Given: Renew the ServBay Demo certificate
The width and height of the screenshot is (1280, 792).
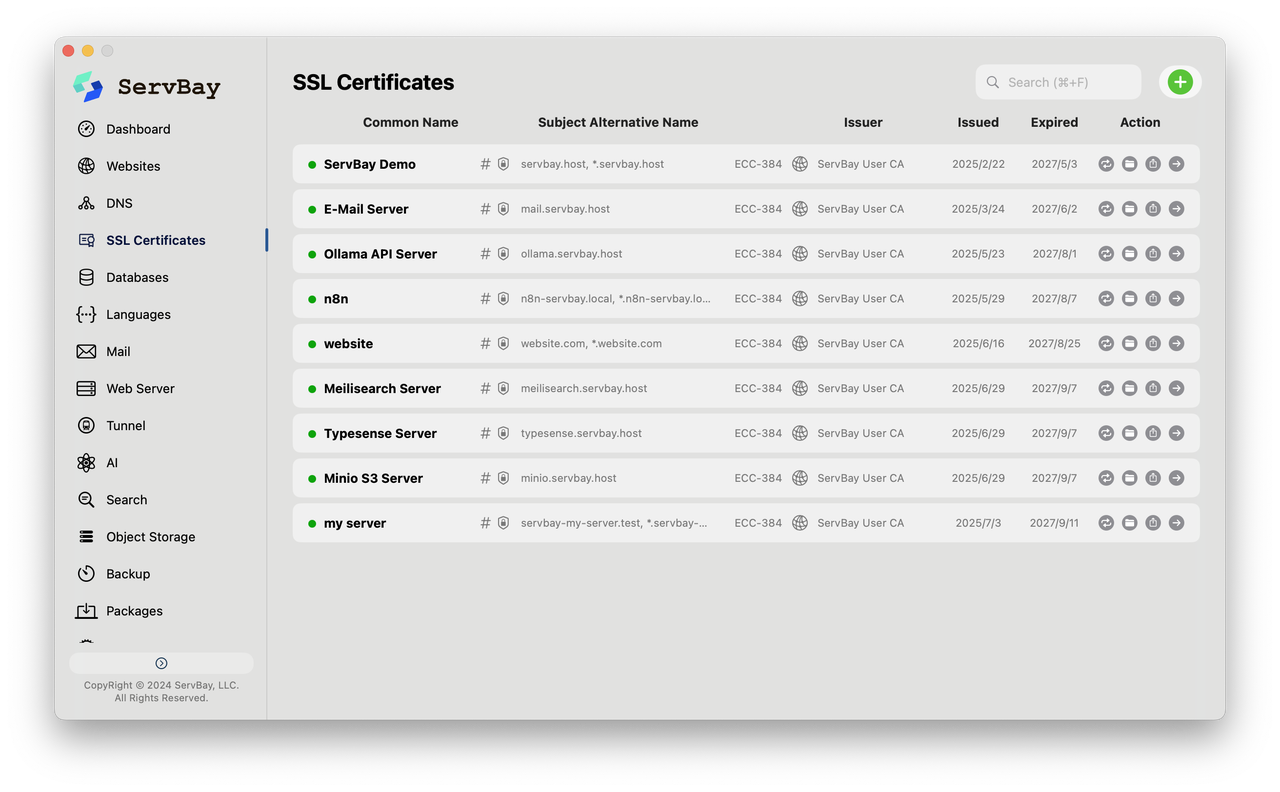Looking at the screenshot, I should 1106,164.
